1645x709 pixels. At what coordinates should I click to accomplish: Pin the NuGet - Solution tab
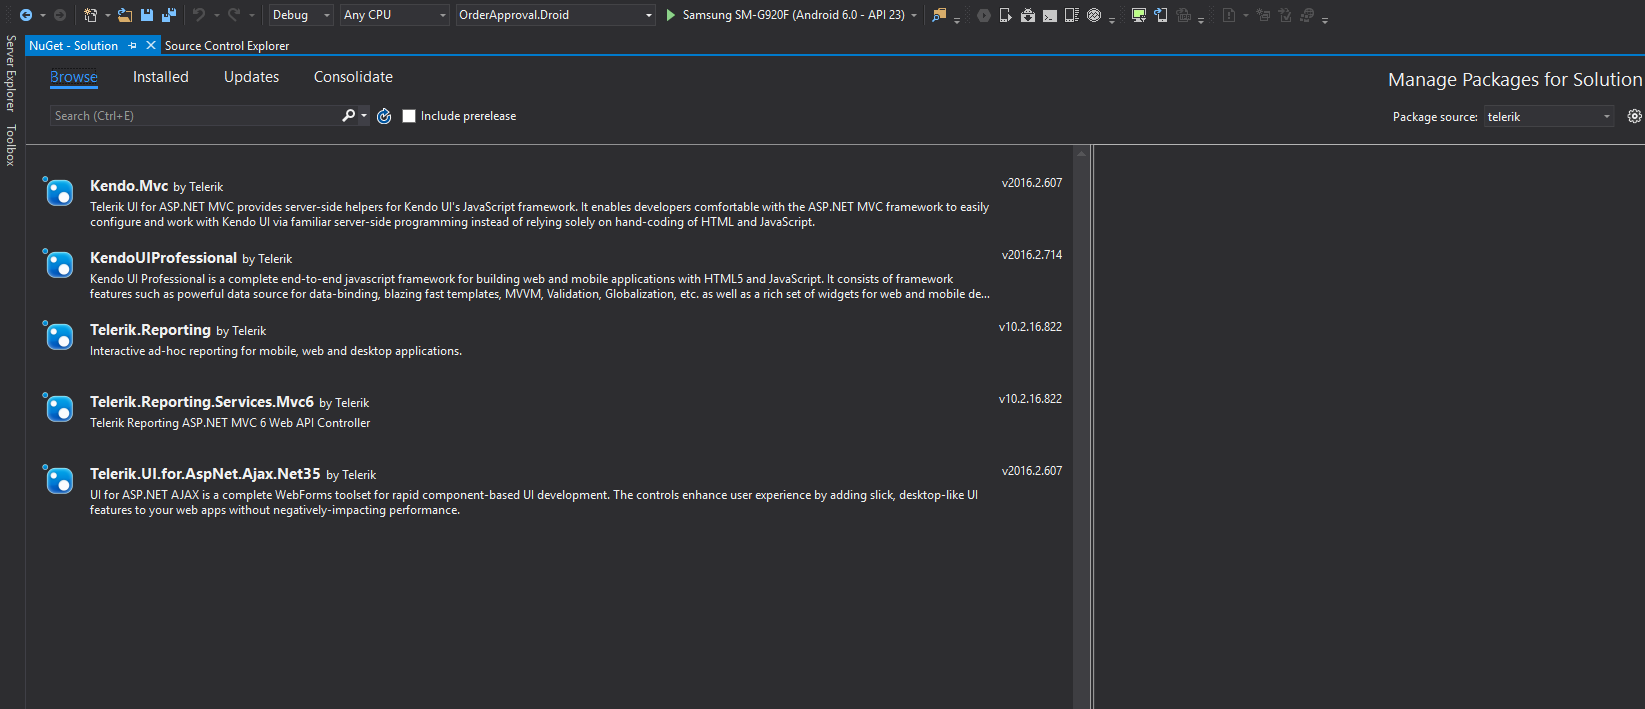coord(132,46)
